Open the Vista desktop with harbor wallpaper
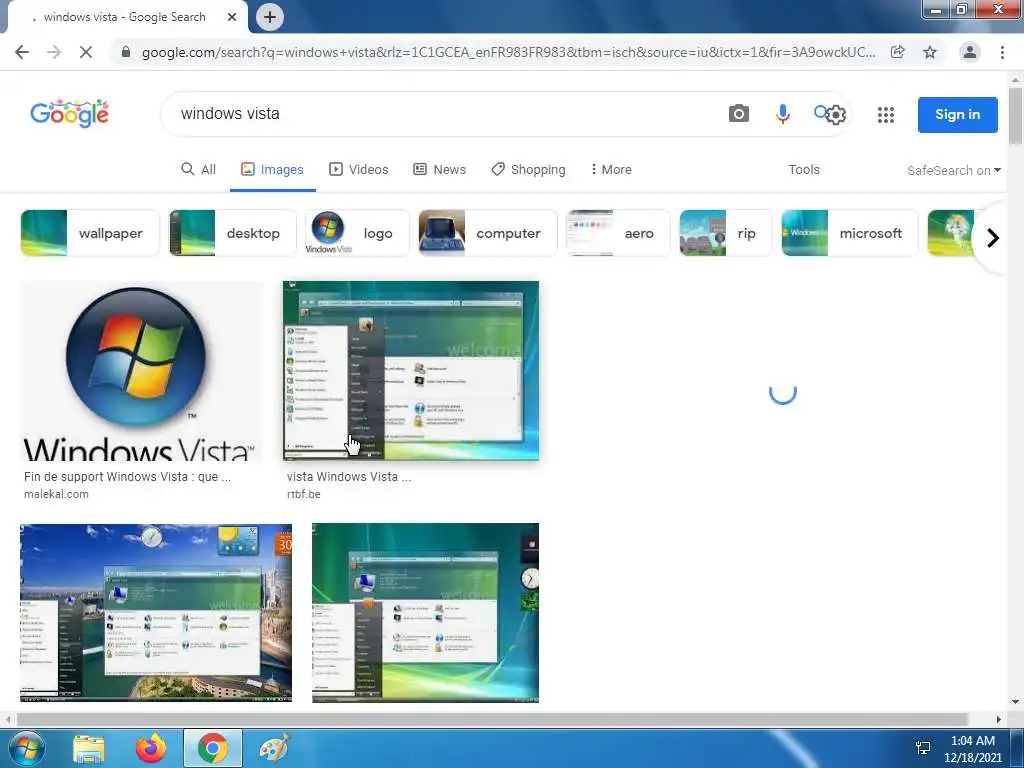The width and height of the screenshot is (1024, 768). click(156, 613)
